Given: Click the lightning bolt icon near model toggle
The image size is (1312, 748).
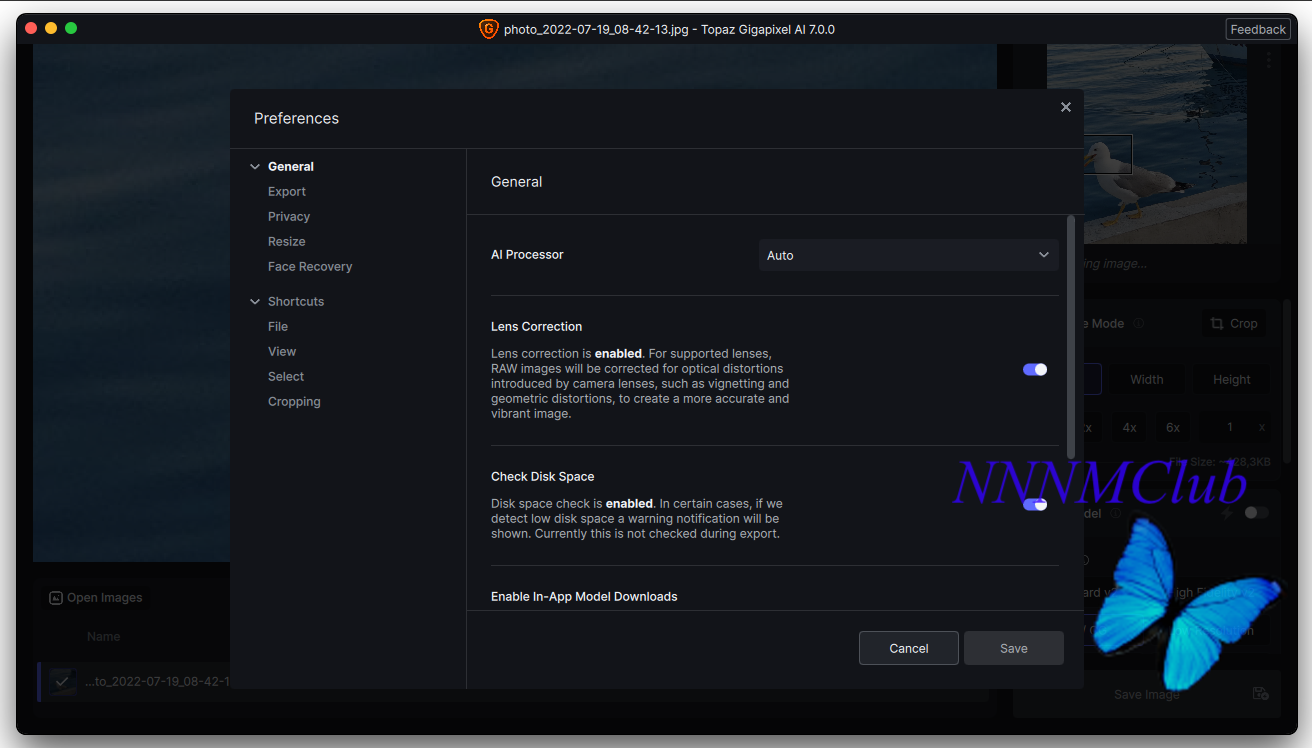Looking at the screenshot, I should pyautogui.click(x=1227, y=513).
